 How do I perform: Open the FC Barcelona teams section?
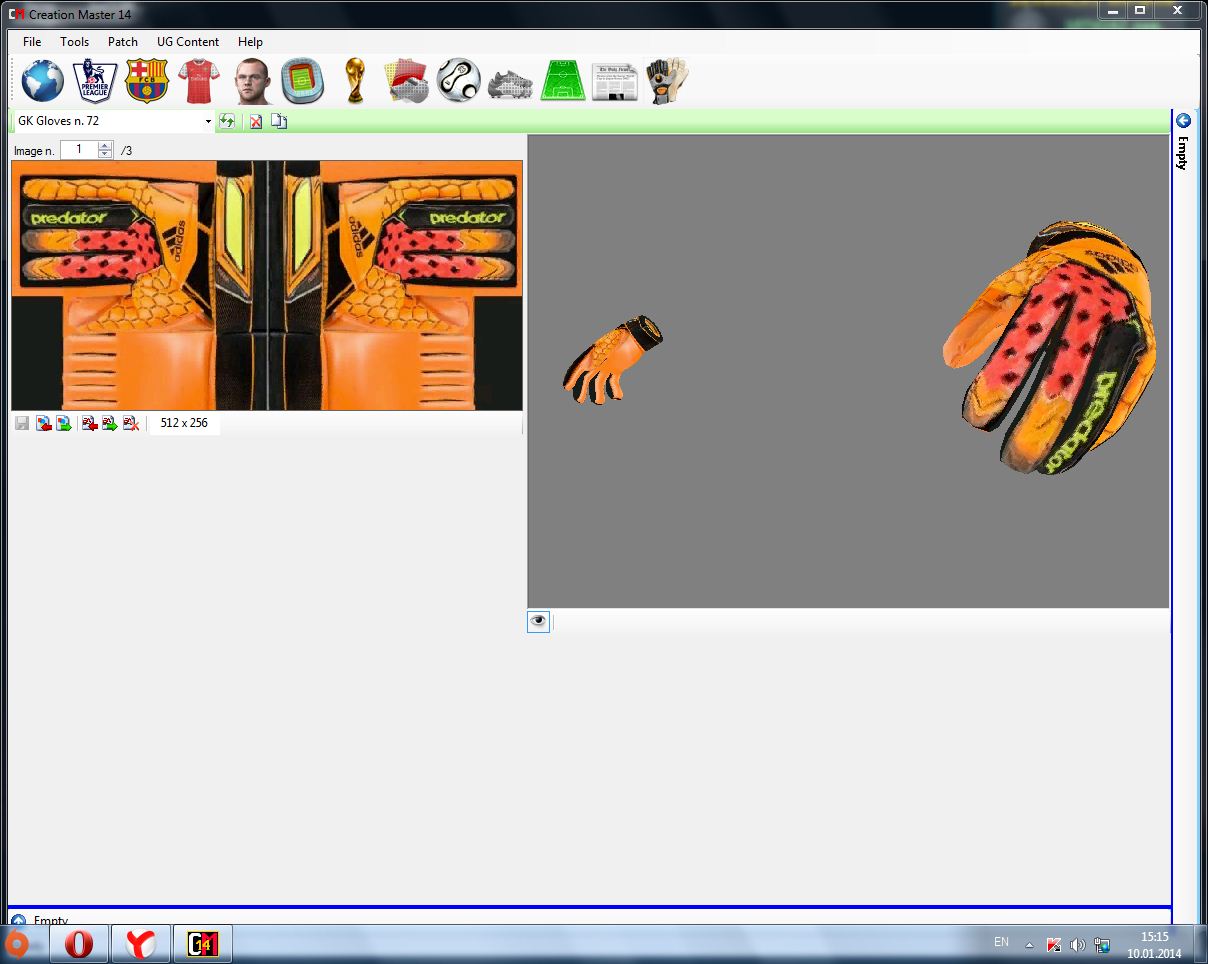147,80
